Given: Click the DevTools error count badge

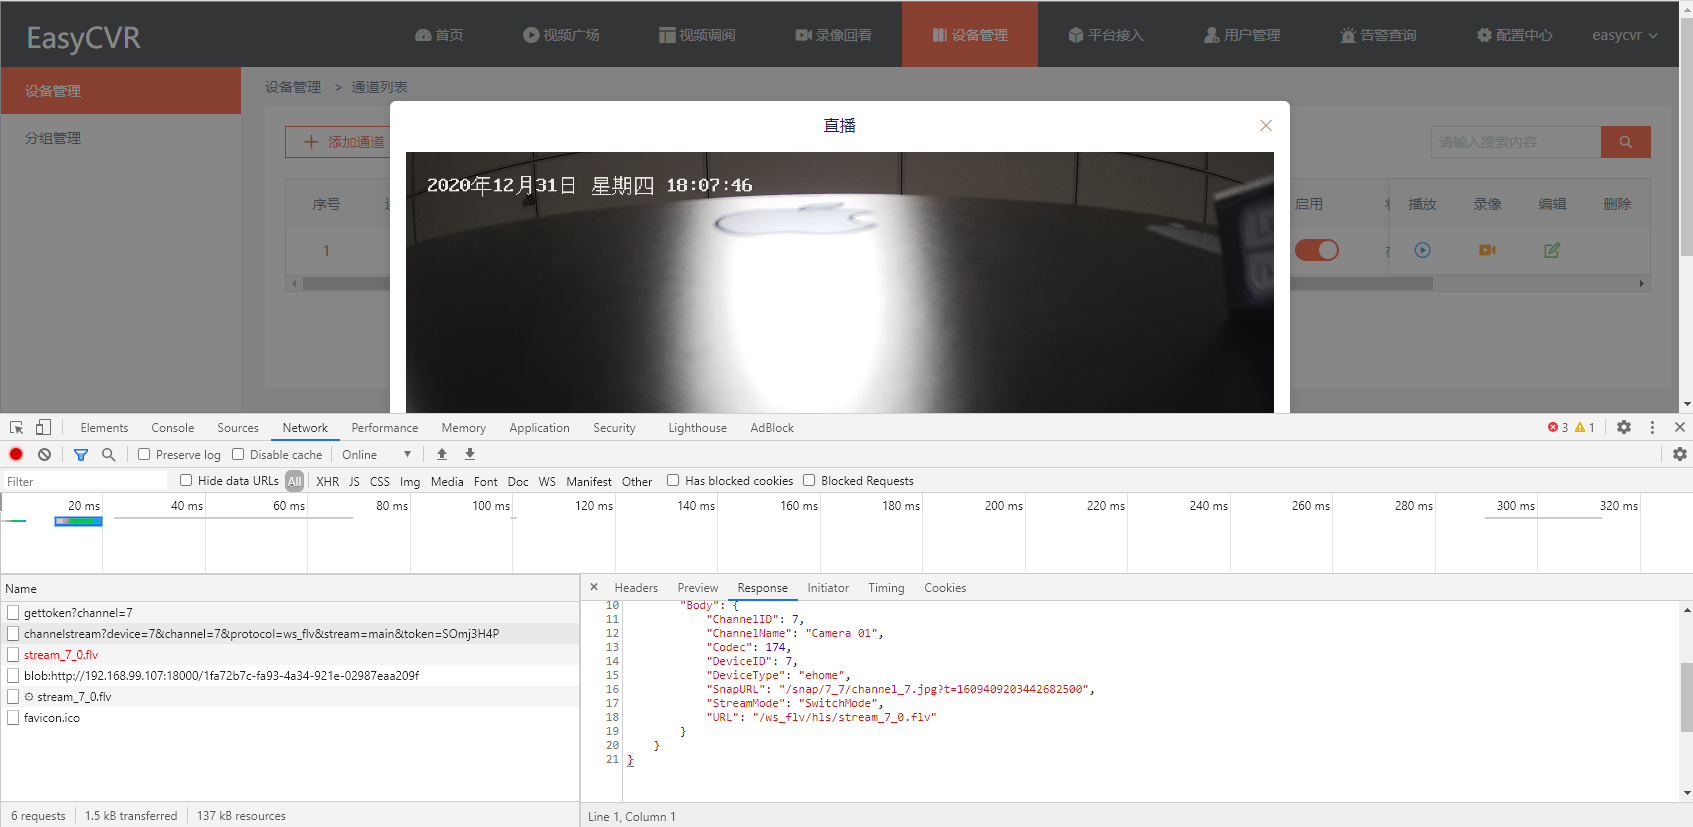Looking at the screenshot, I should tap(1558, 427).
